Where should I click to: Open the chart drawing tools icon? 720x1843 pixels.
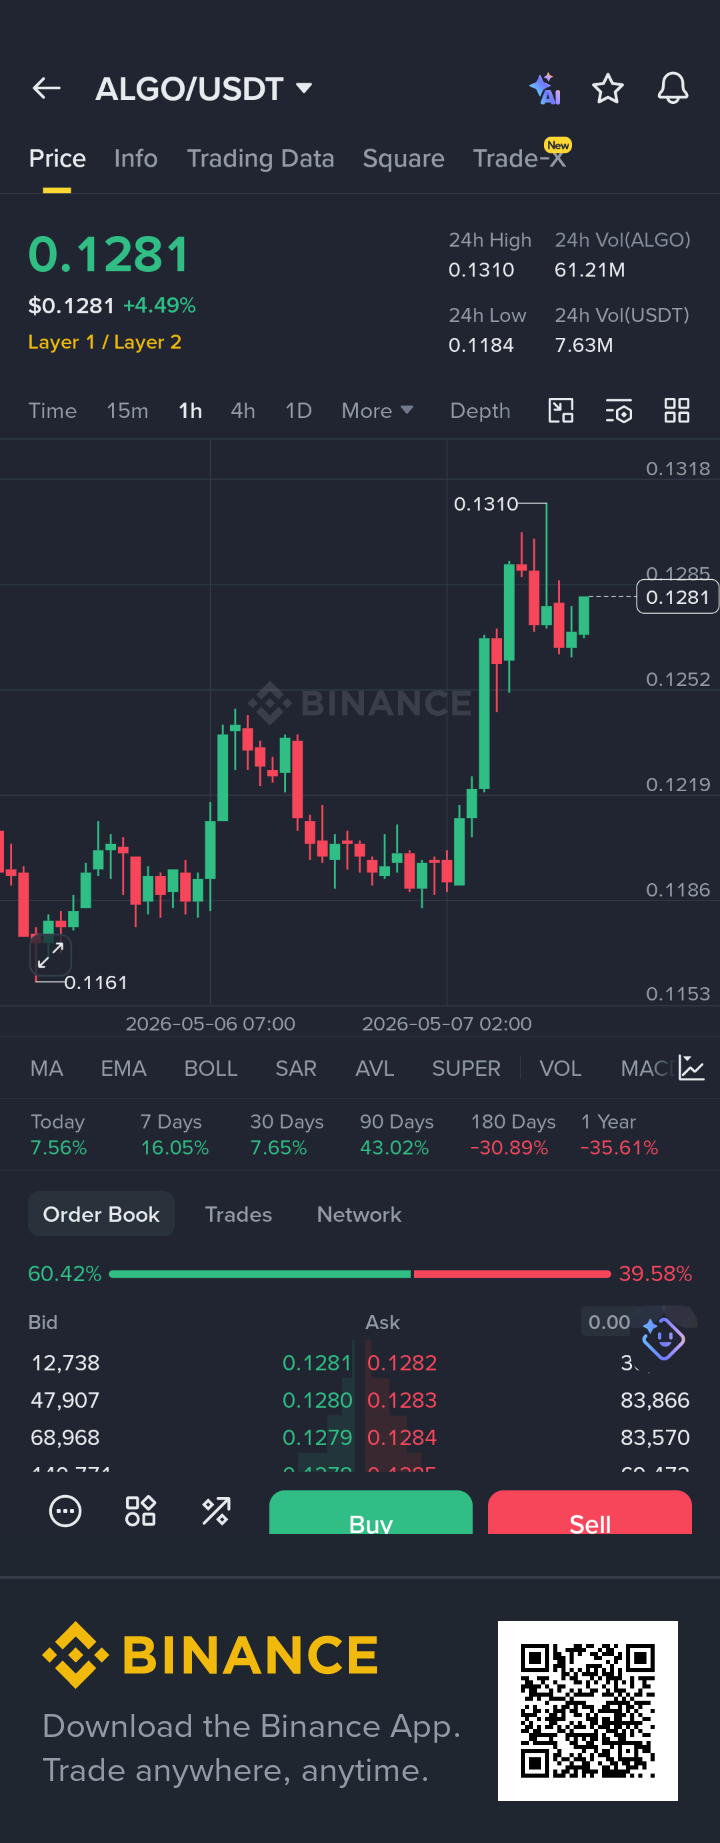point(561,411)
